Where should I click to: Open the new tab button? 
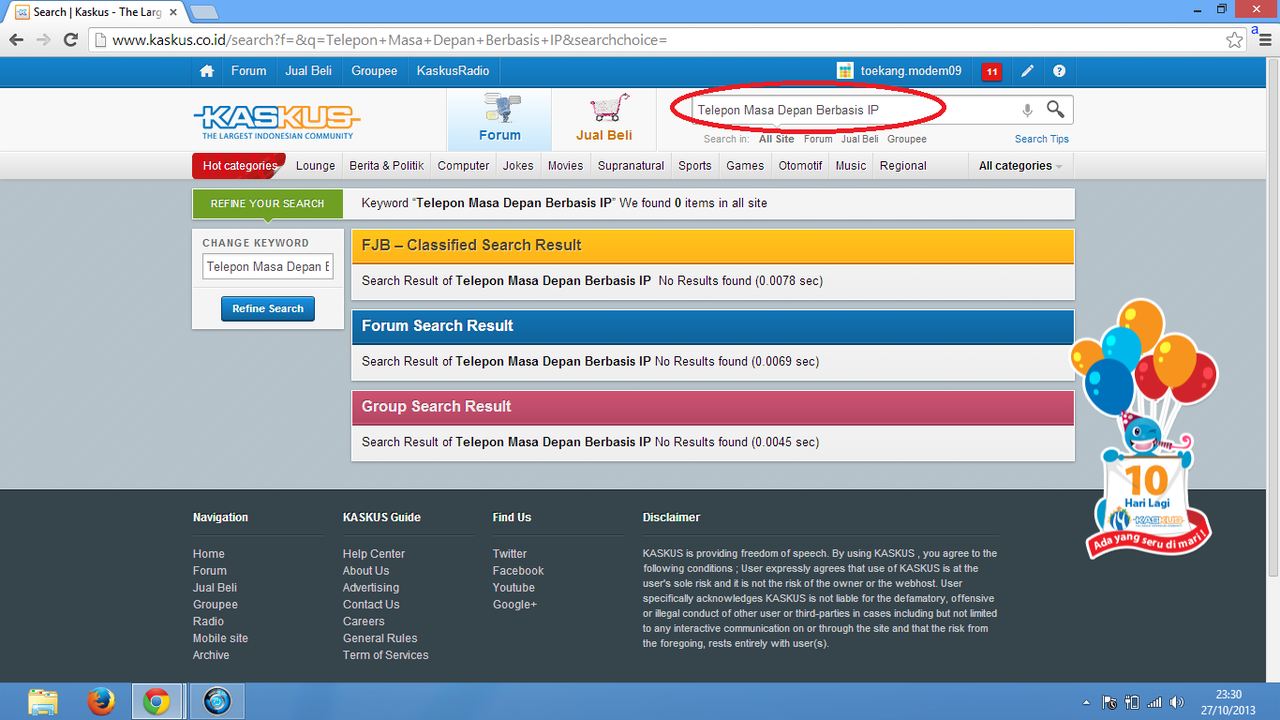204,12
